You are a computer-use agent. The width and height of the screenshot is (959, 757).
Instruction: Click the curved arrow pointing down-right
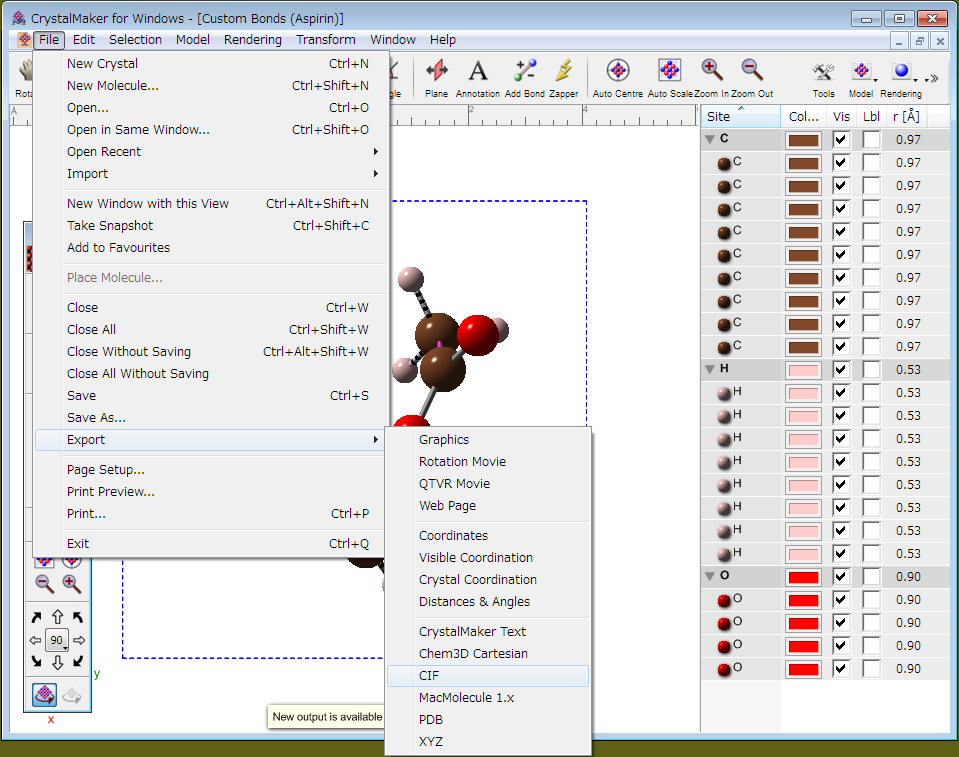click(x=37, y=662)
